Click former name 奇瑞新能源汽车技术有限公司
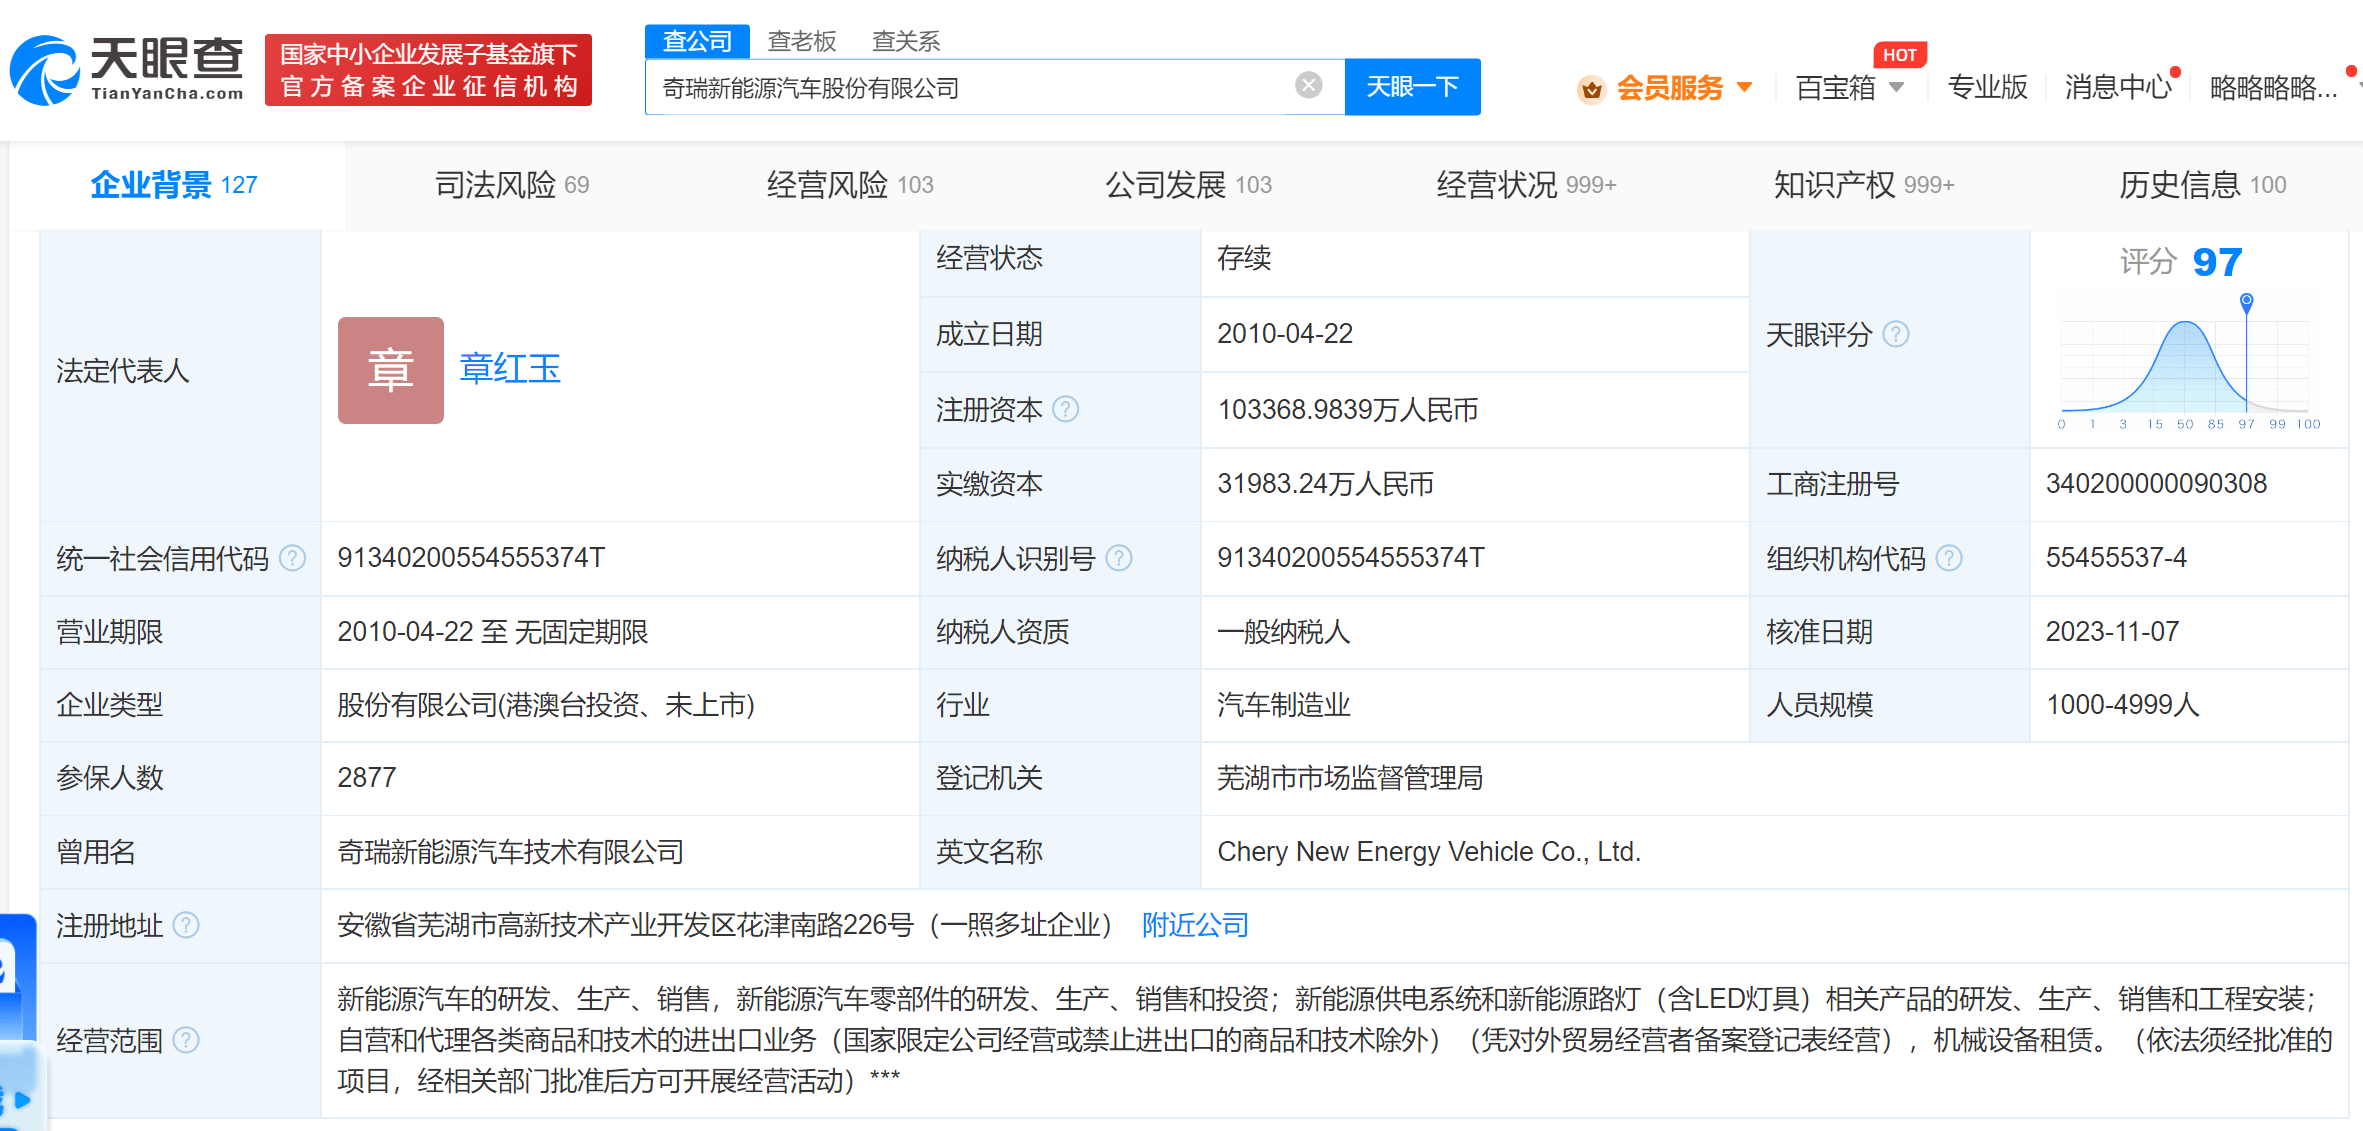This screenshot has height=1131, width=2363. (510, 852)
